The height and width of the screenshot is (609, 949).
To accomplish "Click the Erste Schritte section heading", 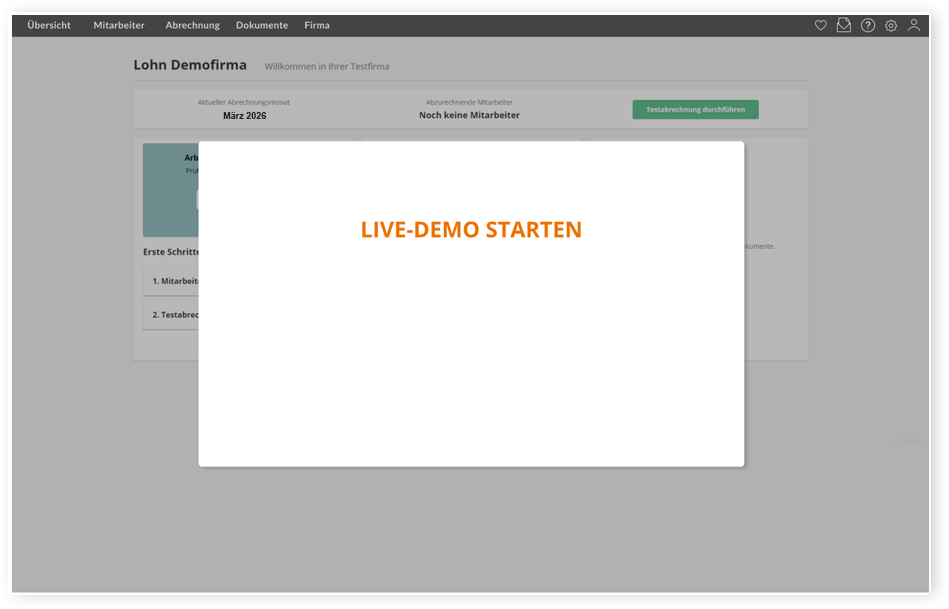I will 171,252.
